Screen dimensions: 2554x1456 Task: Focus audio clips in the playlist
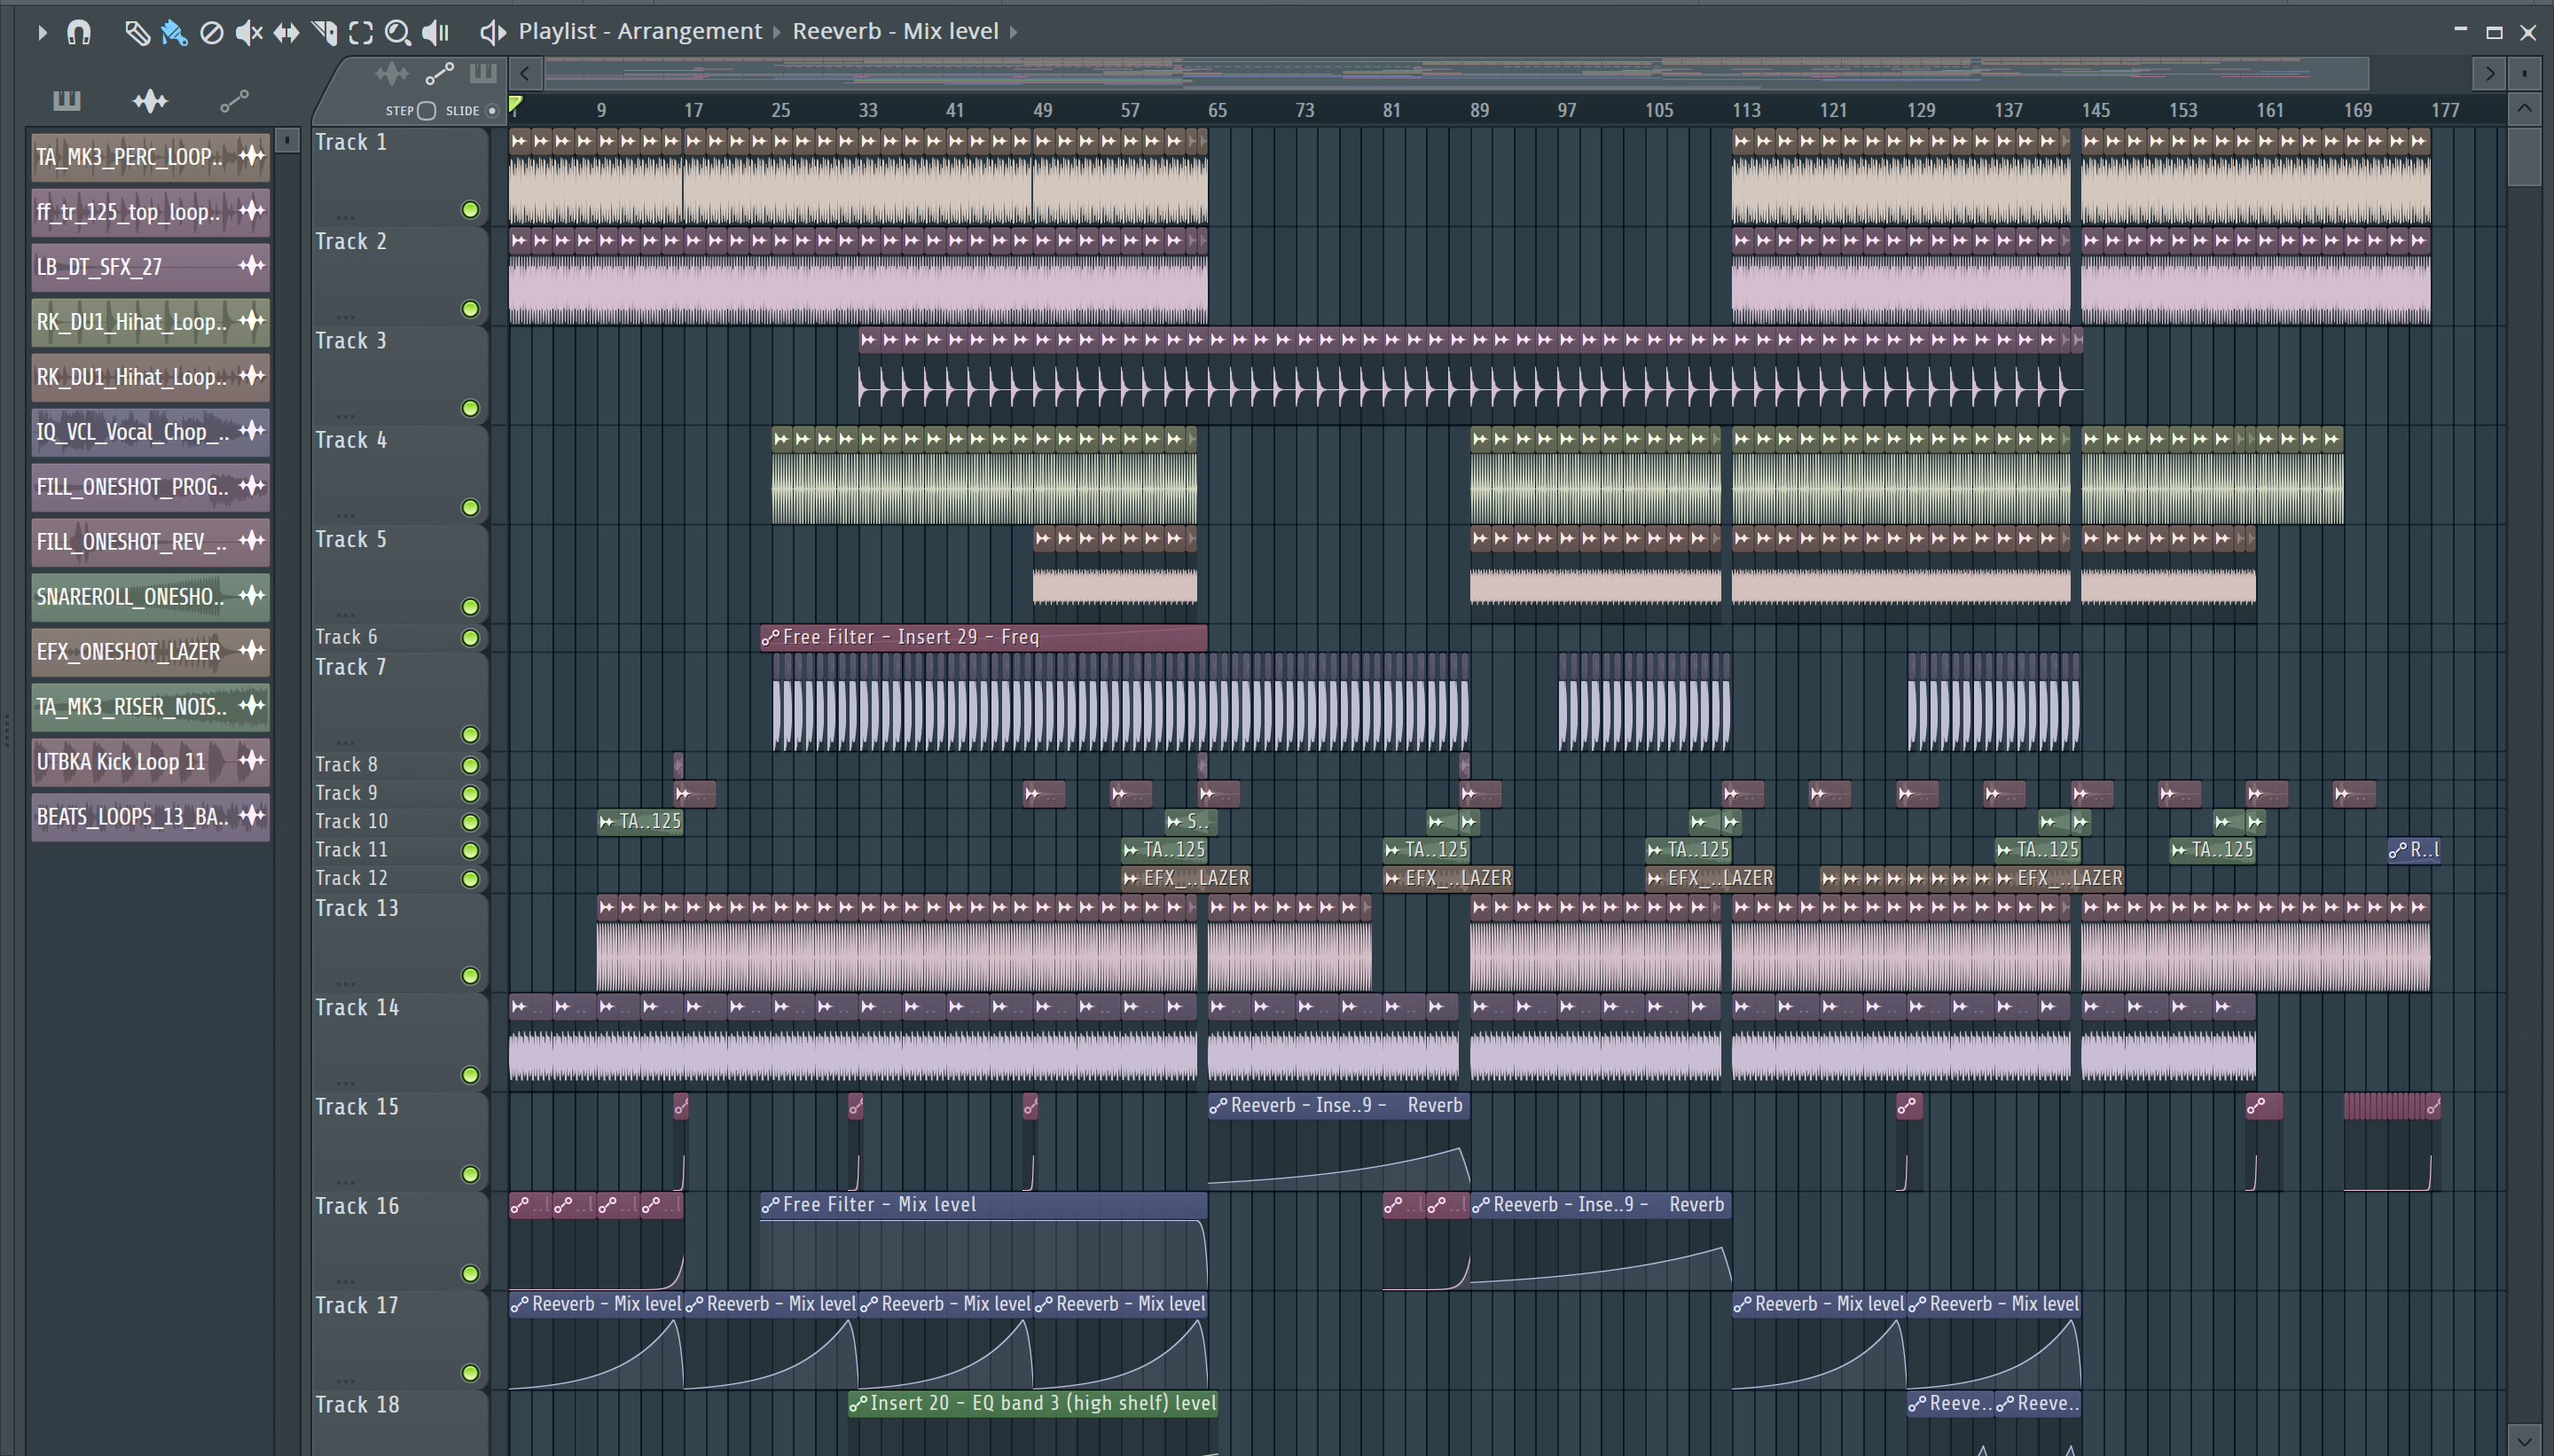(392, 73)
